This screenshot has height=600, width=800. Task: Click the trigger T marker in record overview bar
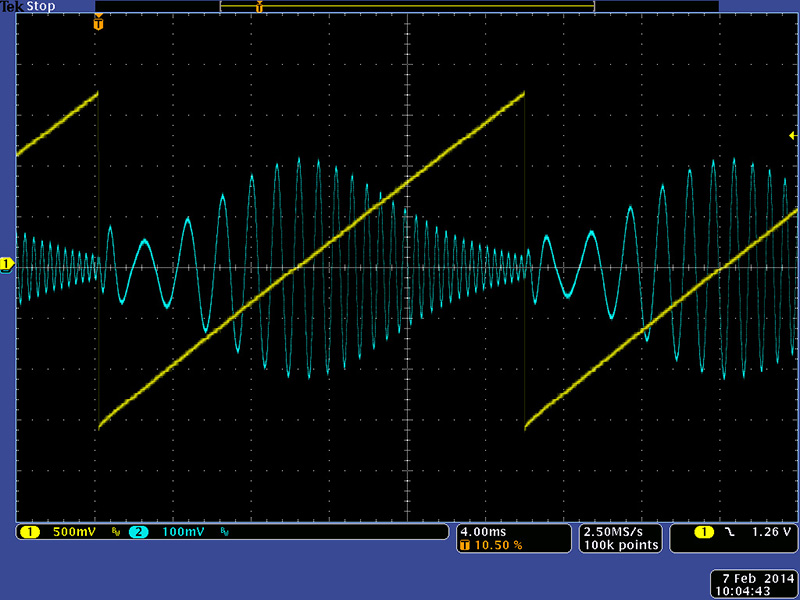259,7
